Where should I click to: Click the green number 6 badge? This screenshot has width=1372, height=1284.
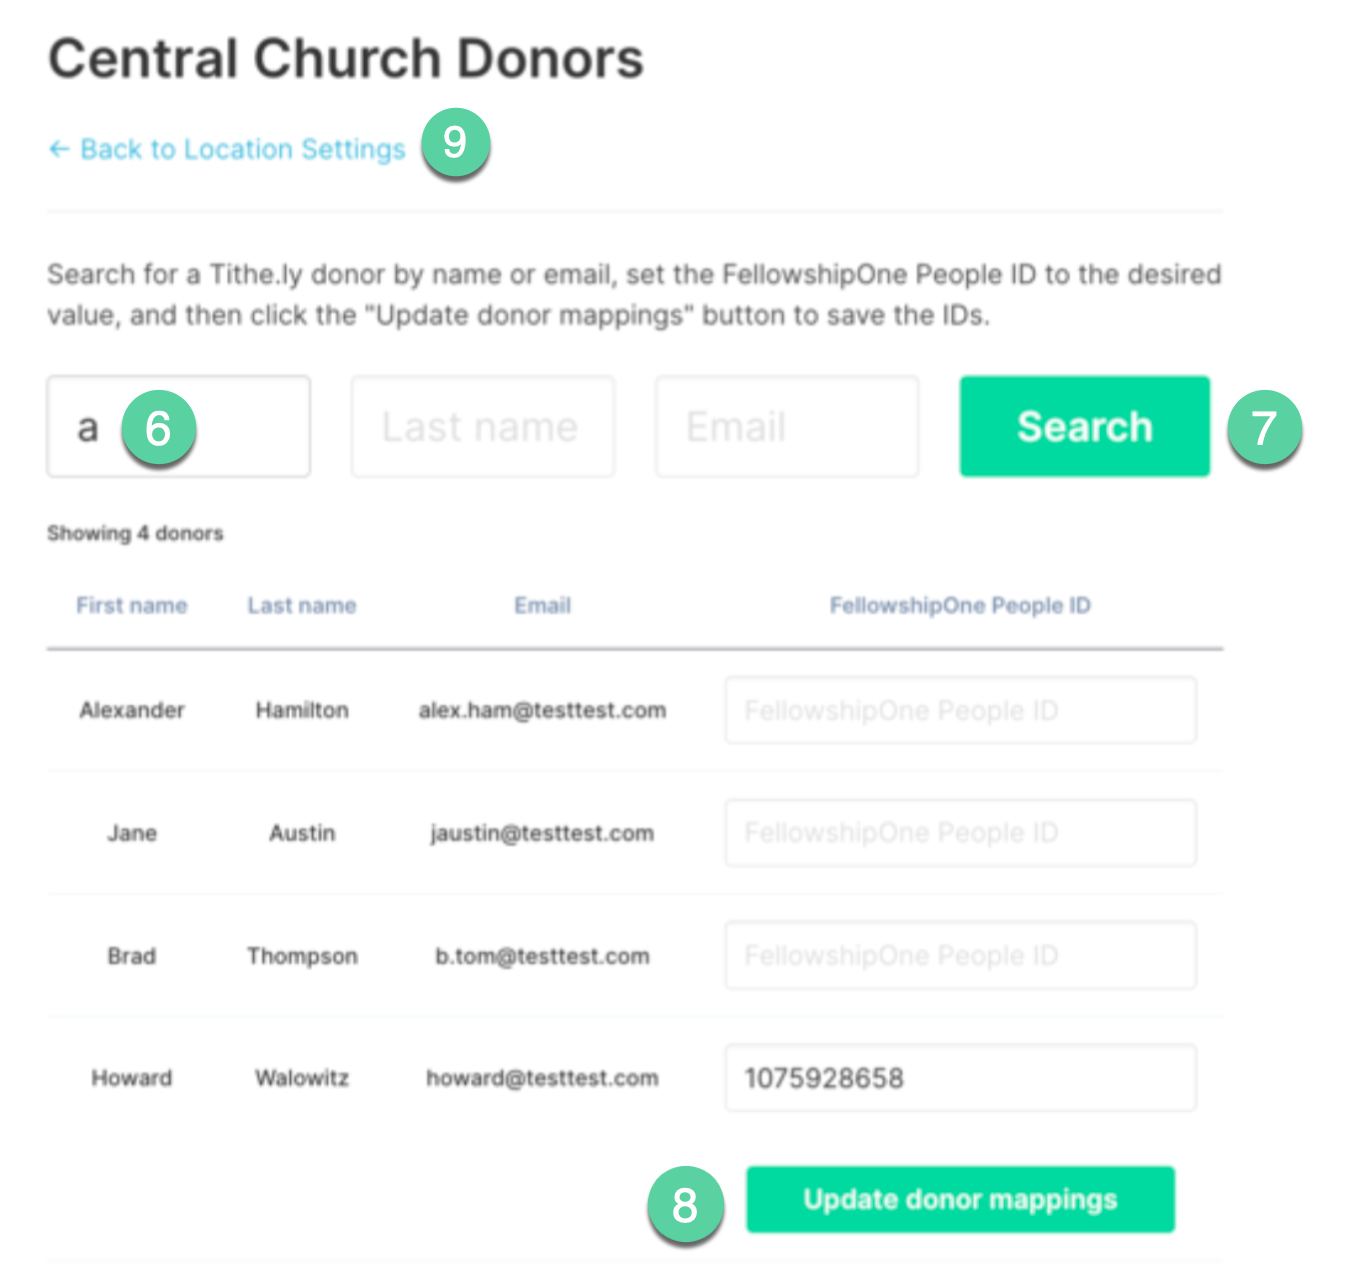pyautogui.click(x=158, y=429)
